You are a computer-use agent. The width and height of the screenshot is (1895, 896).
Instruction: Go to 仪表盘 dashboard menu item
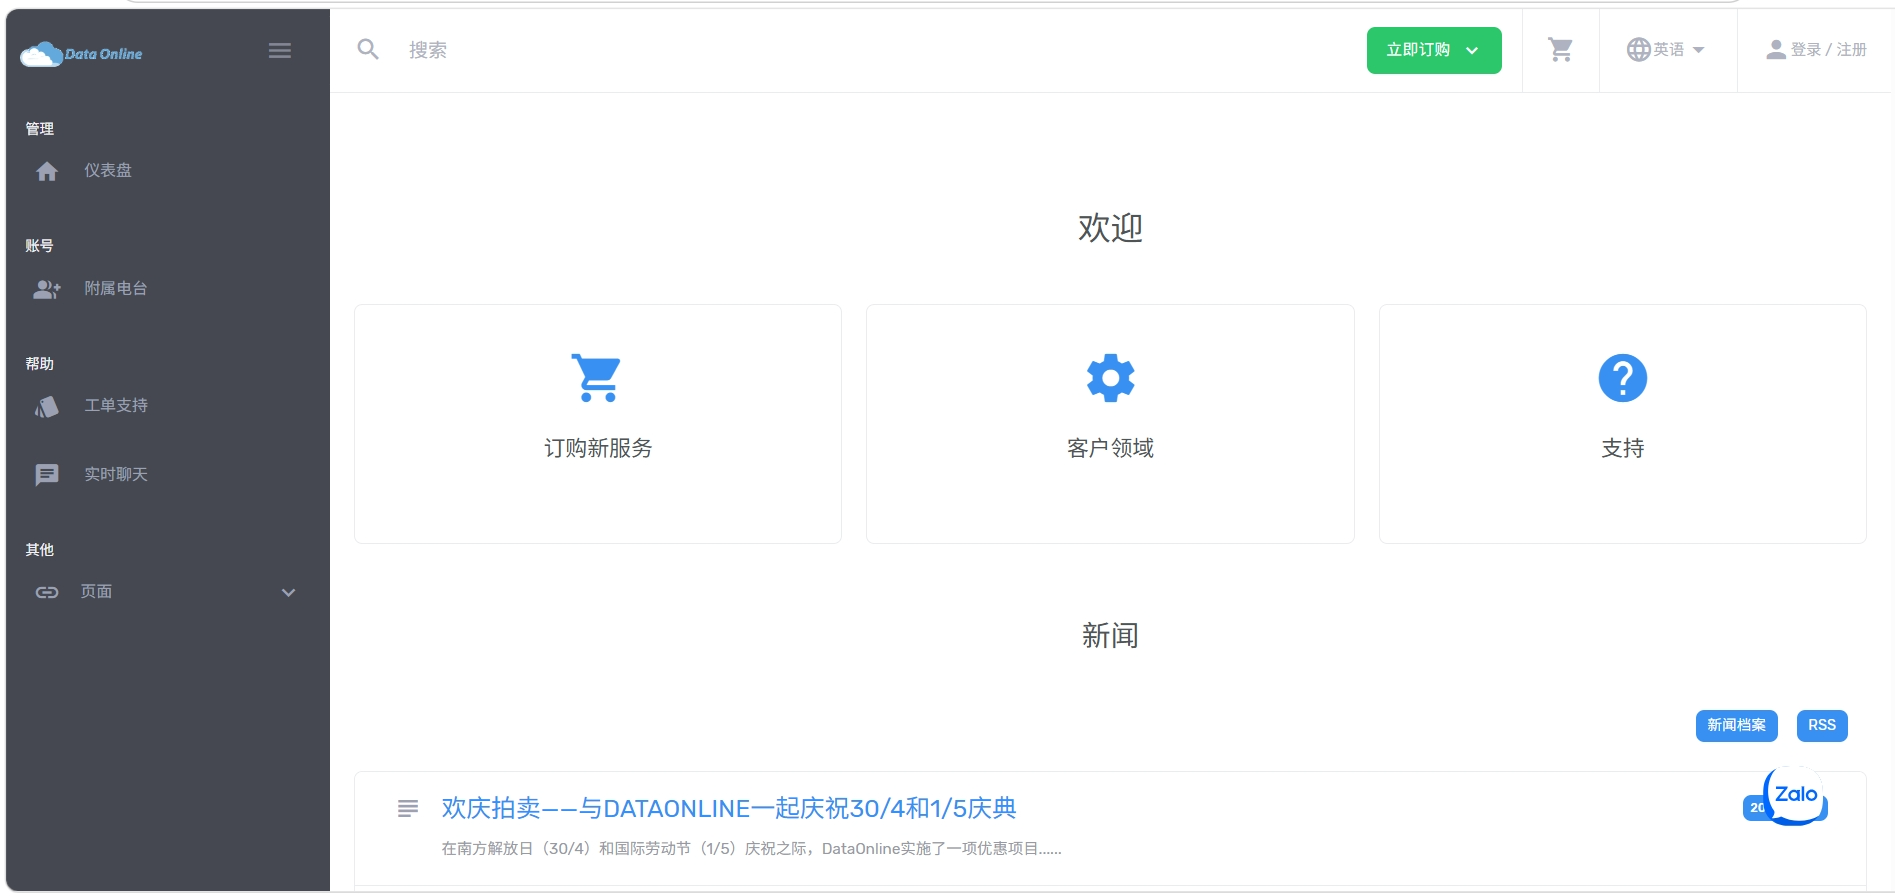pyautogui.click(x=108, y=171)
